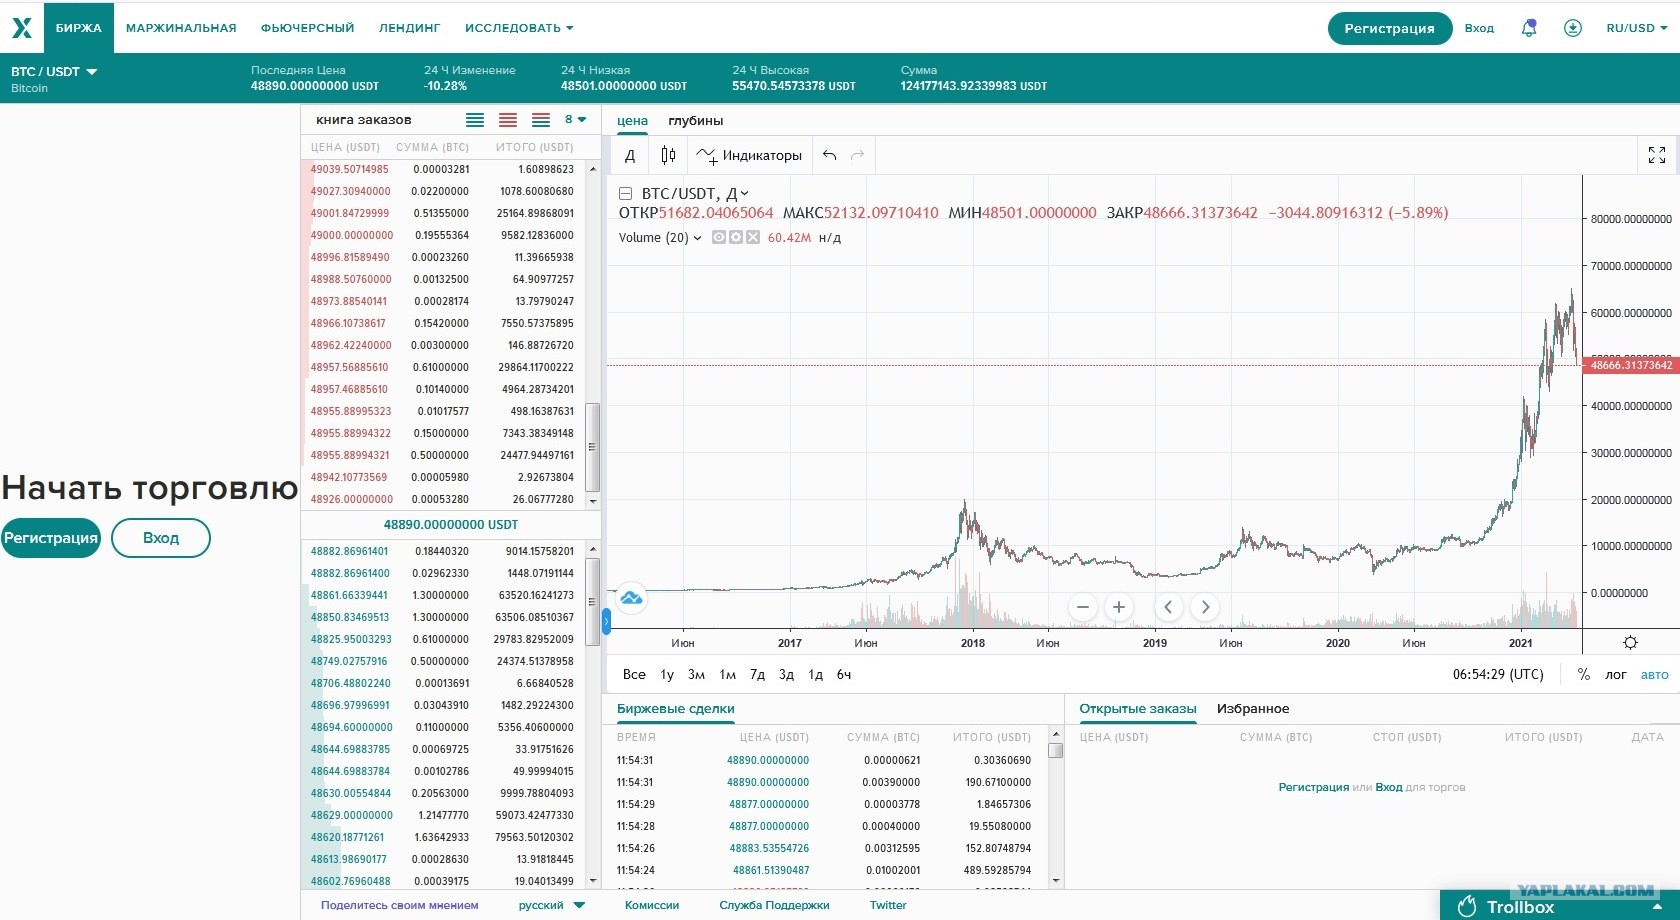Open the Индикаторы indicators tool
The height and width of the screenshot is (920, 1680).
(750, 155)
